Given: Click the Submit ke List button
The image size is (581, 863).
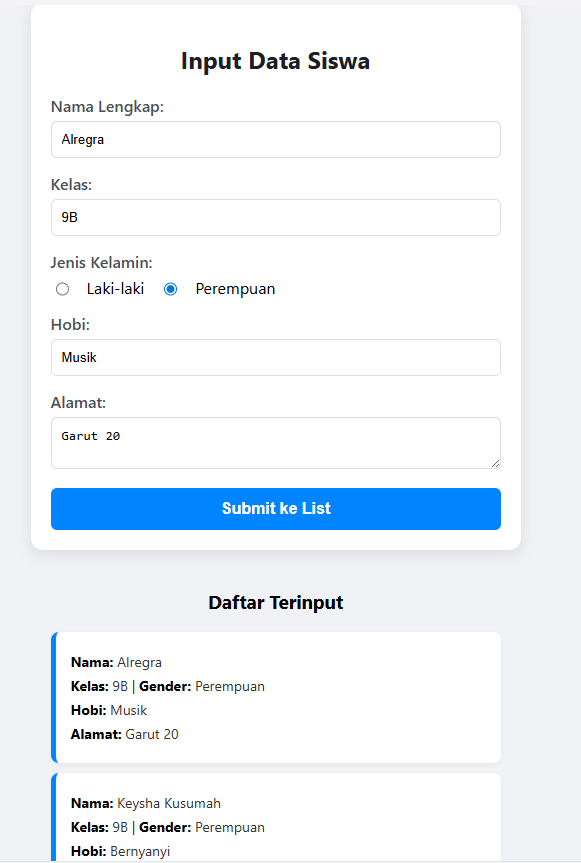Looking at the screenshot, I should 276,509.
